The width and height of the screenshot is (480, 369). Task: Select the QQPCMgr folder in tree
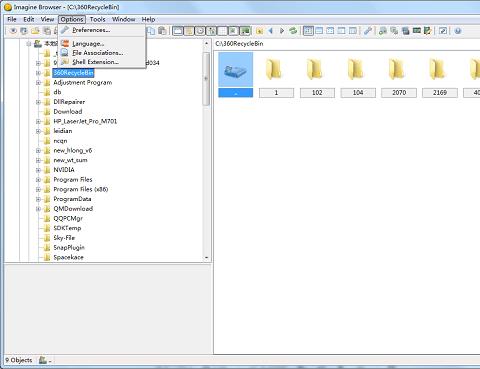coord(68,218)
